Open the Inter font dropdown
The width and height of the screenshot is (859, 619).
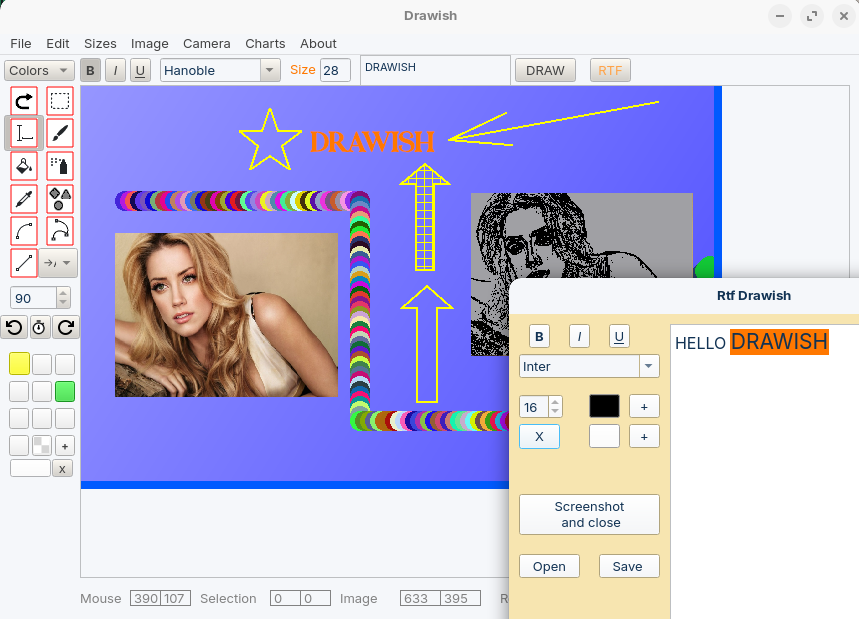click(589, 366)
